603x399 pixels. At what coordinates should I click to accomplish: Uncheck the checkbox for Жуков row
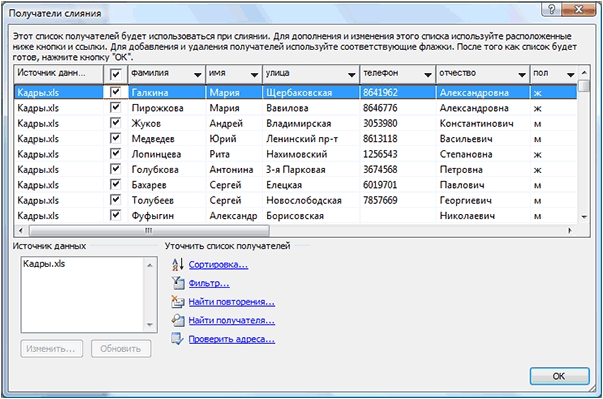coord(115,123)
